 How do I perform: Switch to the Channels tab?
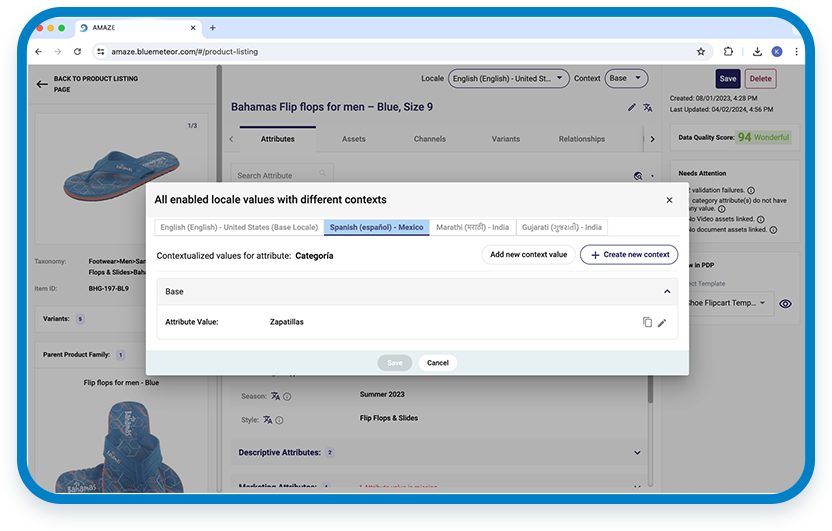click(429, 139)
